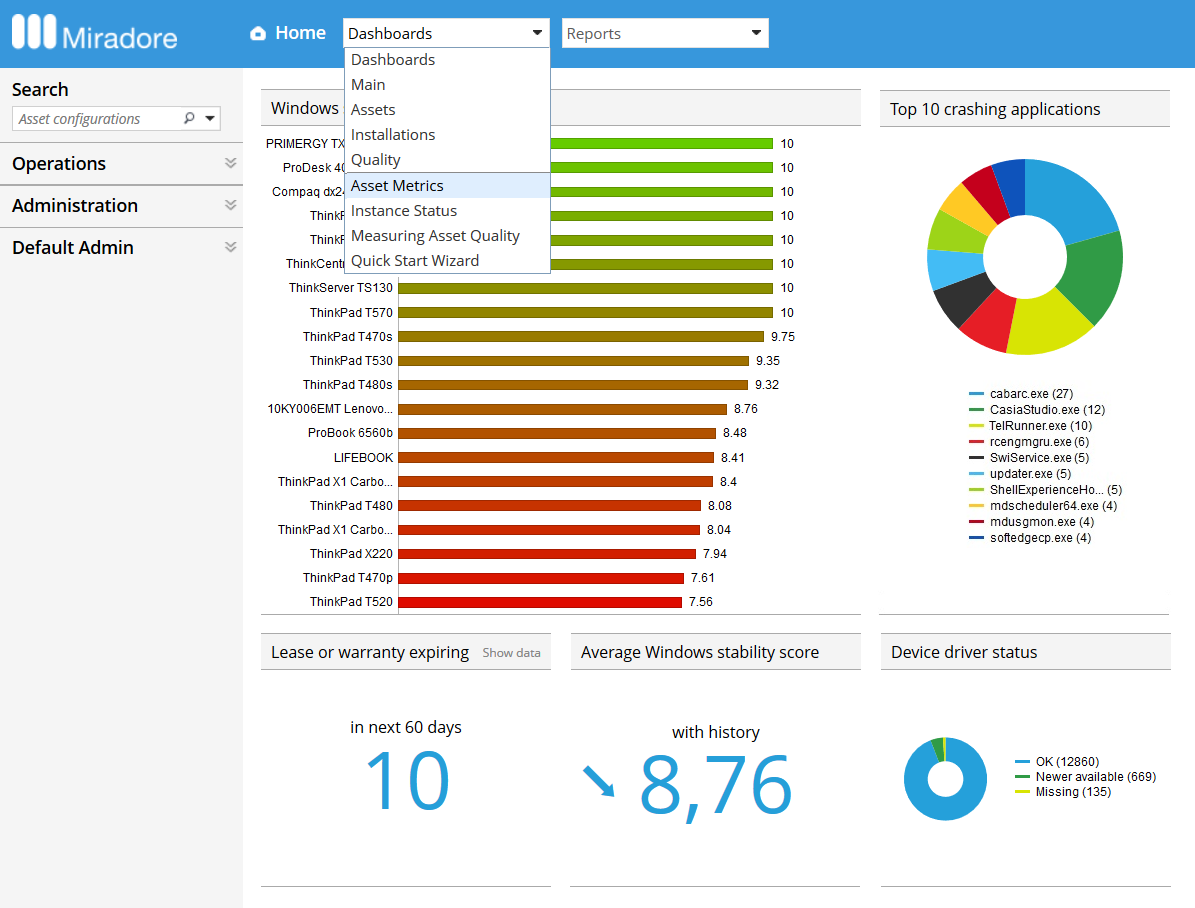Click the SwiService.exe legend entry

point(1029,458)
